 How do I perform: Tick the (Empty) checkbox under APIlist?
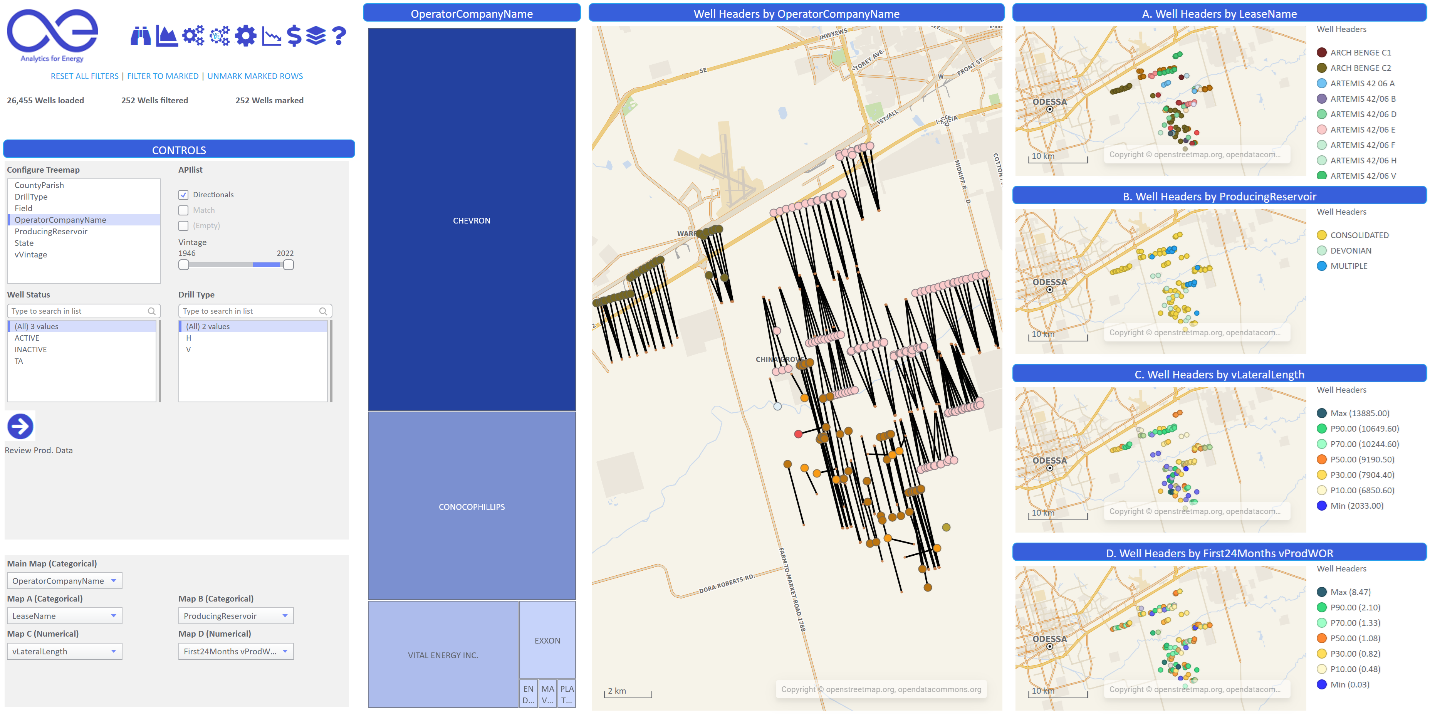(x=183, y=226)
